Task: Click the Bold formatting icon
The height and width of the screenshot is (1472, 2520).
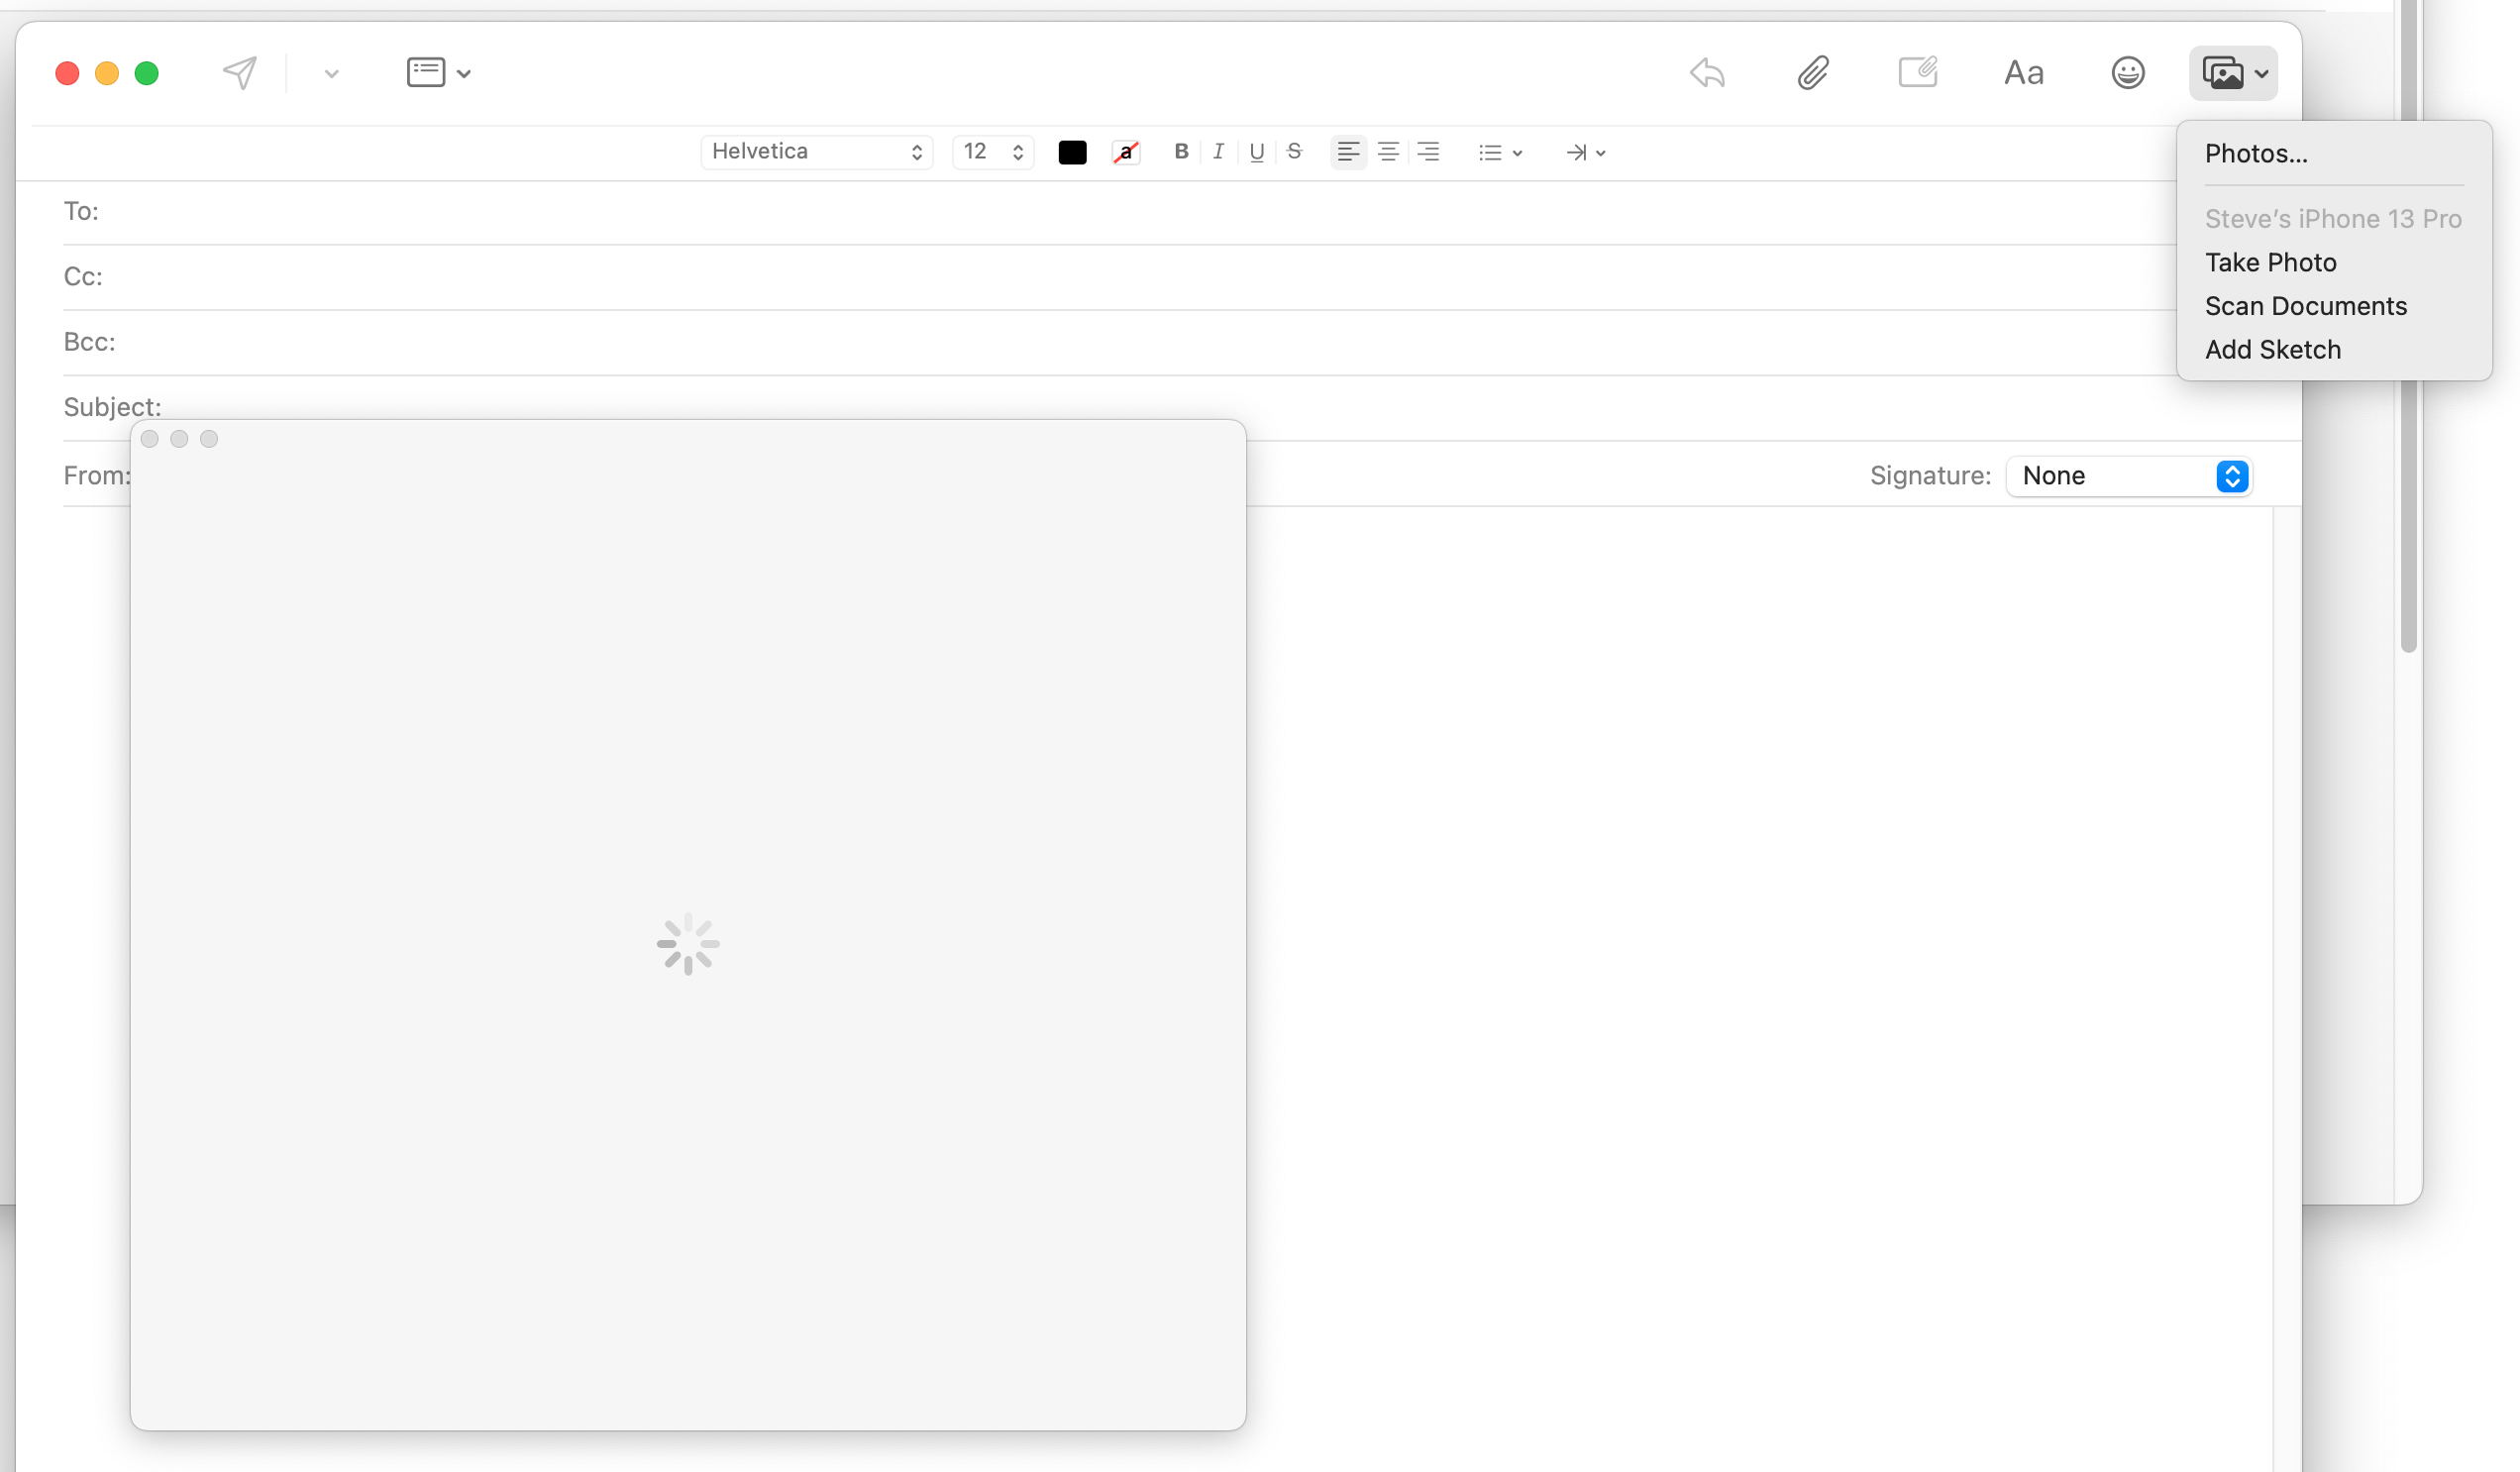Action: [x=1180, y=153]
